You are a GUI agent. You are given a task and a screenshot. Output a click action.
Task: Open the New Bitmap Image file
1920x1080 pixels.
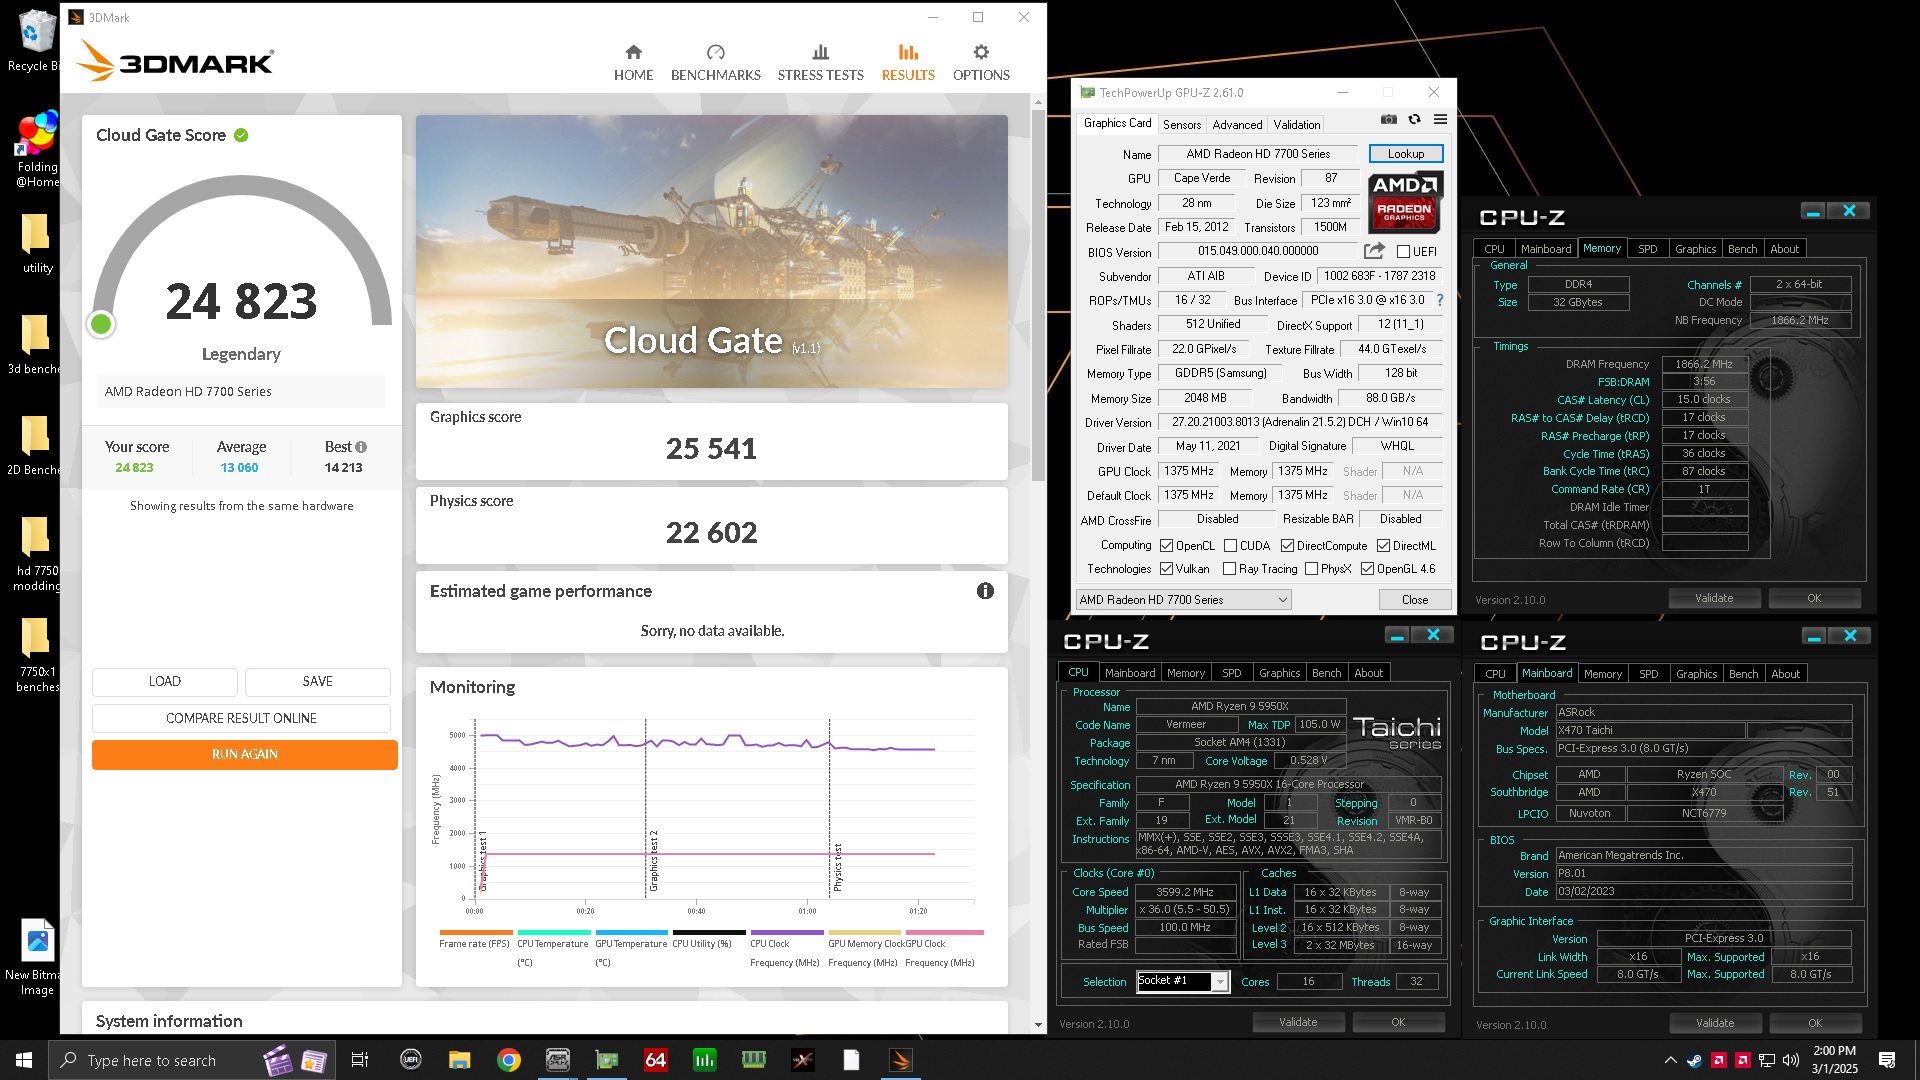[x=36, y=957]
